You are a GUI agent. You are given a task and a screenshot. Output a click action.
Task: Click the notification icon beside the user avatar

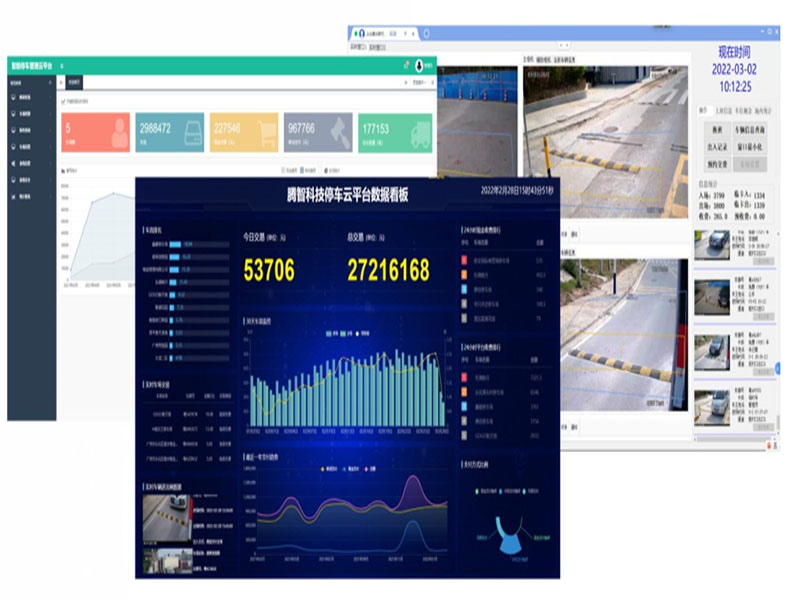[x=406, y=65]
